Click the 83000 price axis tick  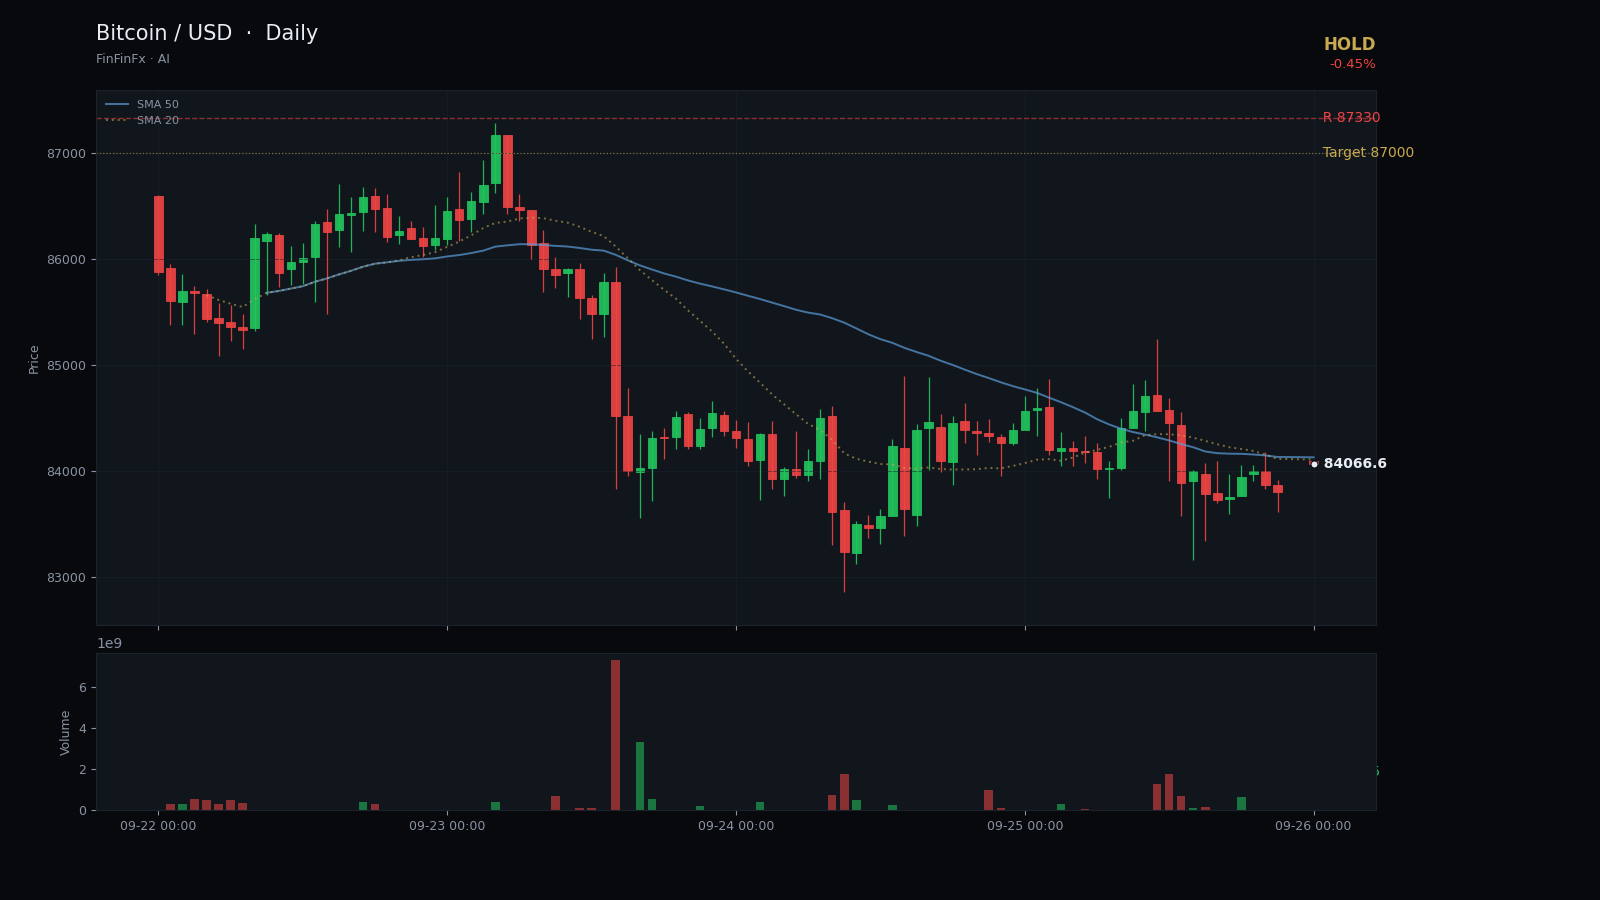tap(68, 578)
